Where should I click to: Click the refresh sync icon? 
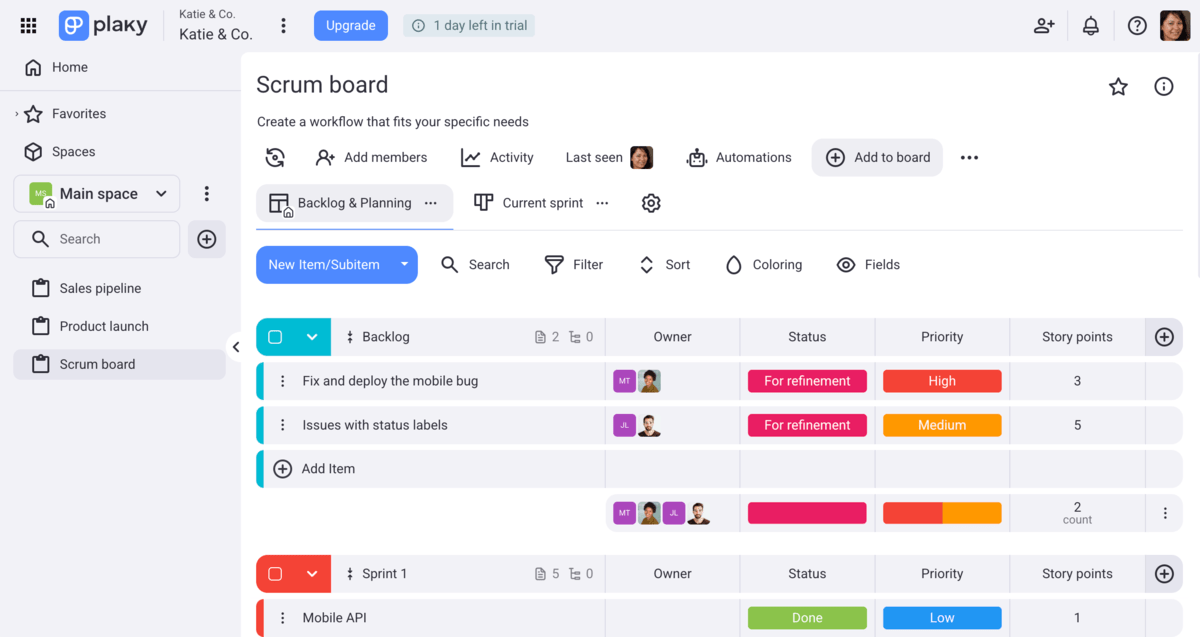[x=275, y=157]
